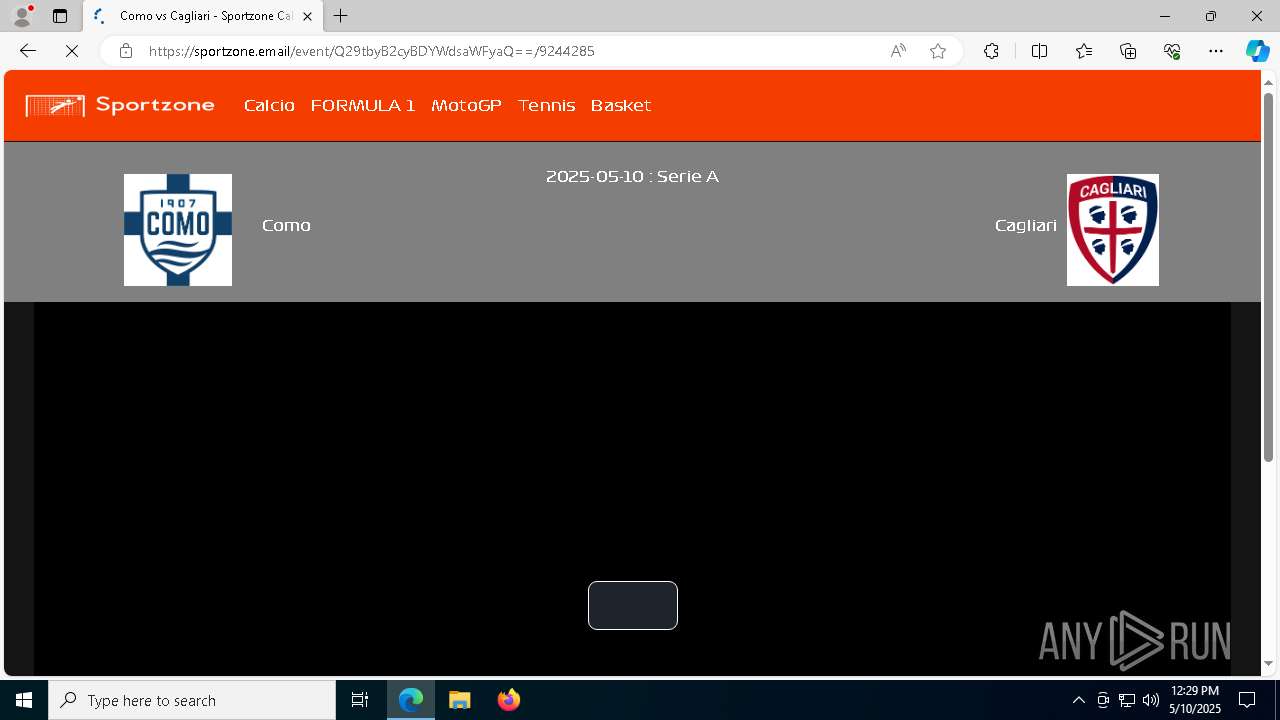
Task: Open the Windows Start menu
Action: pos(24,700)
